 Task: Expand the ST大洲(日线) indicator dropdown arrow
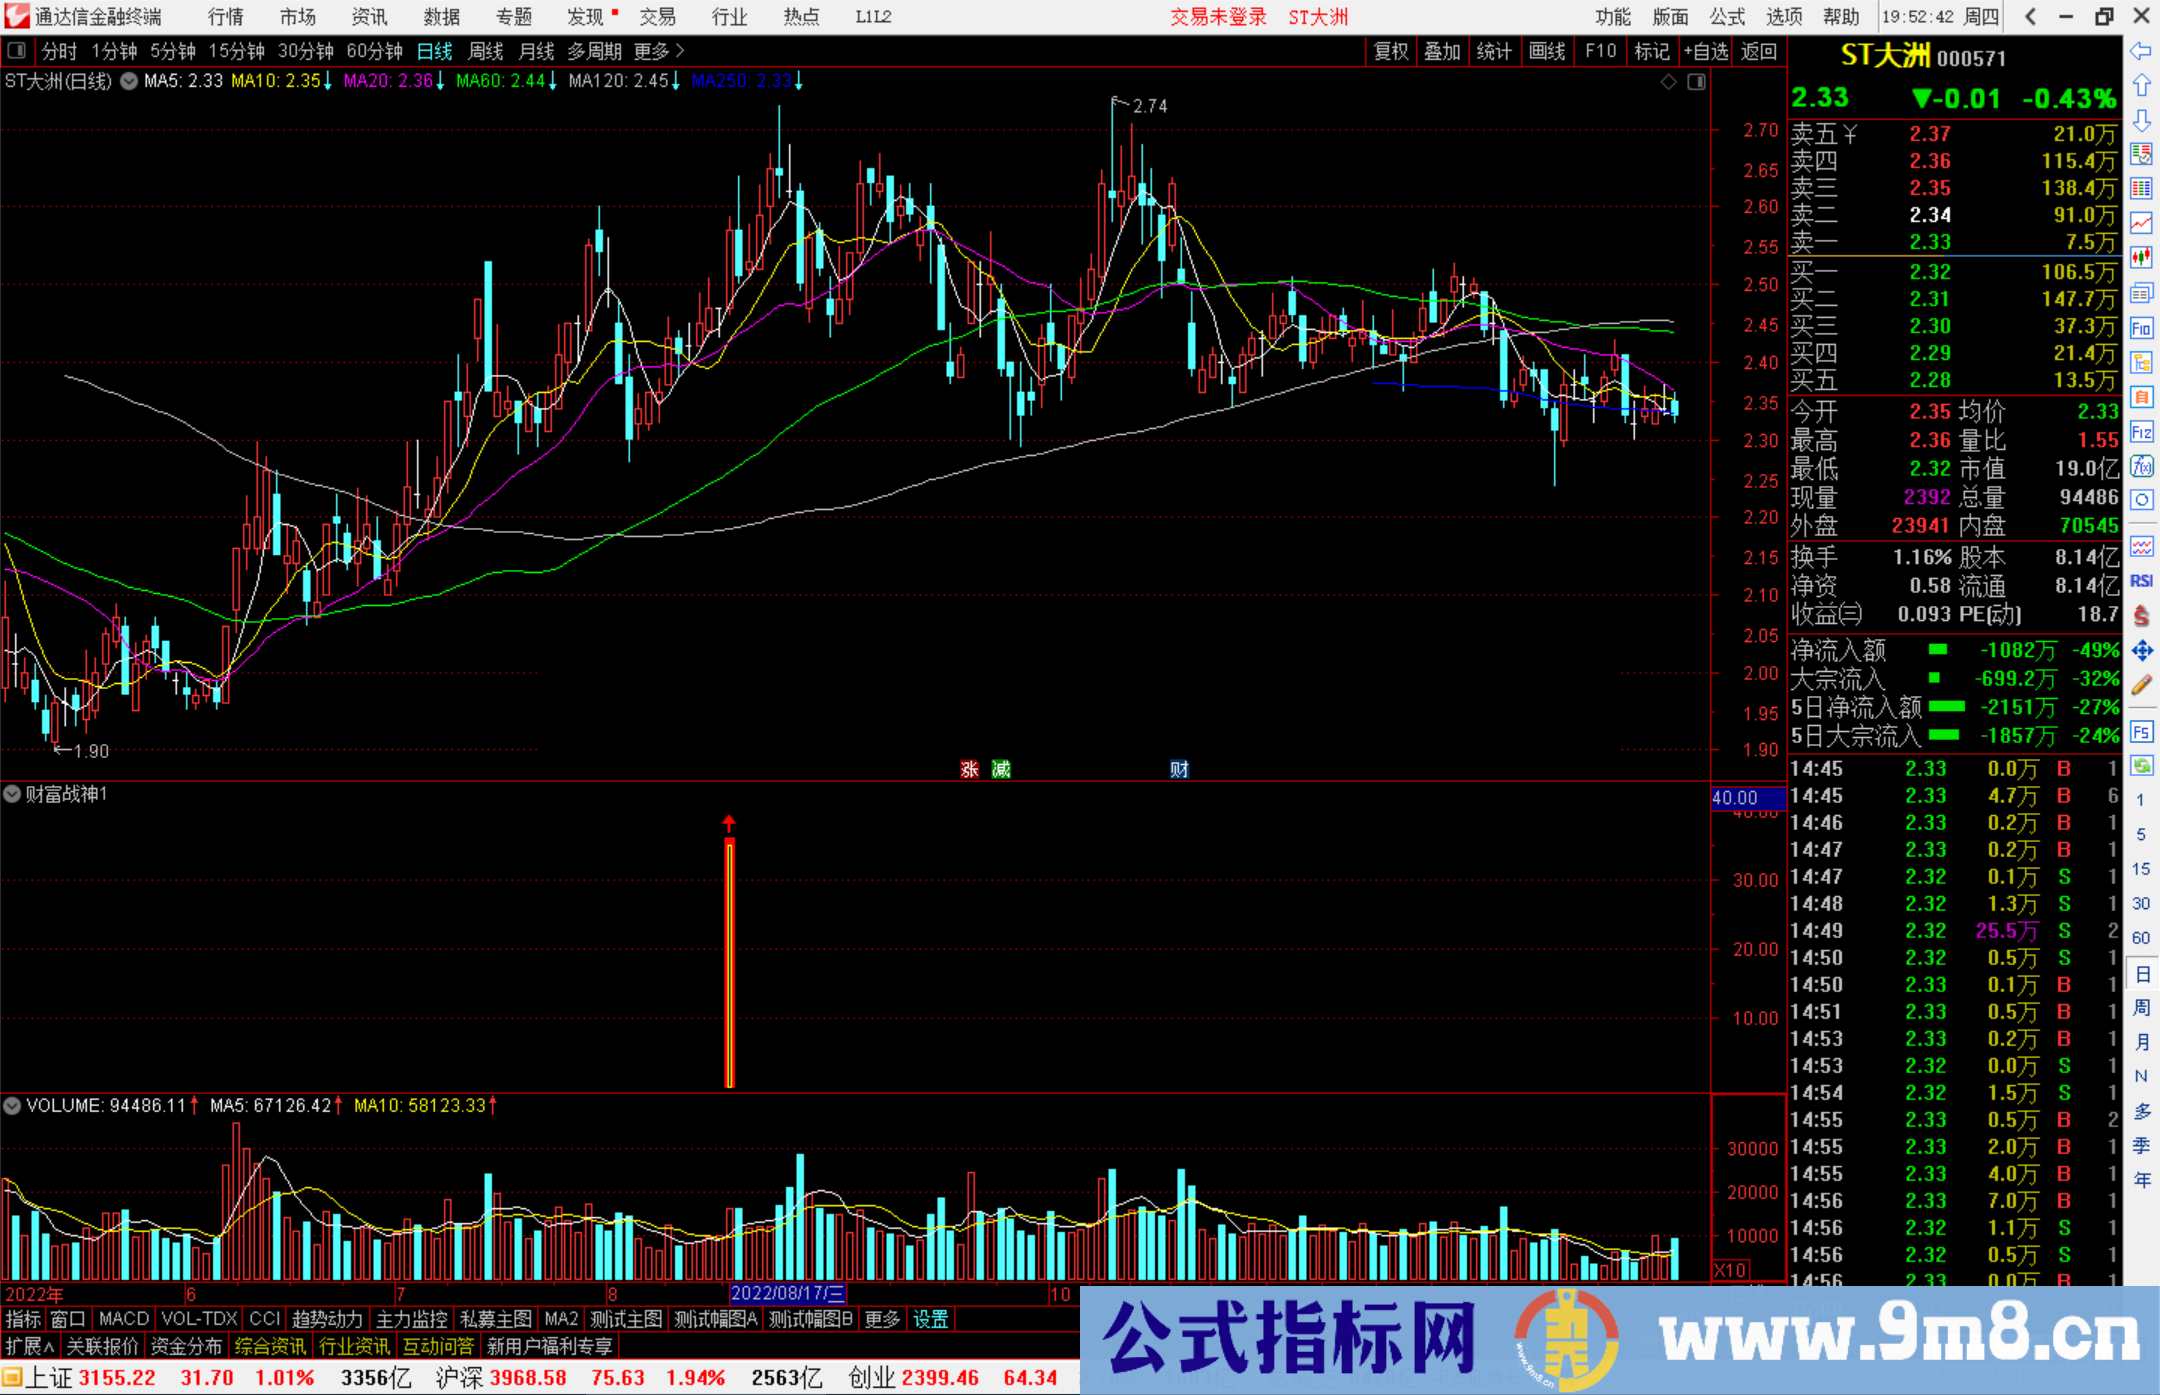(129, 82)
